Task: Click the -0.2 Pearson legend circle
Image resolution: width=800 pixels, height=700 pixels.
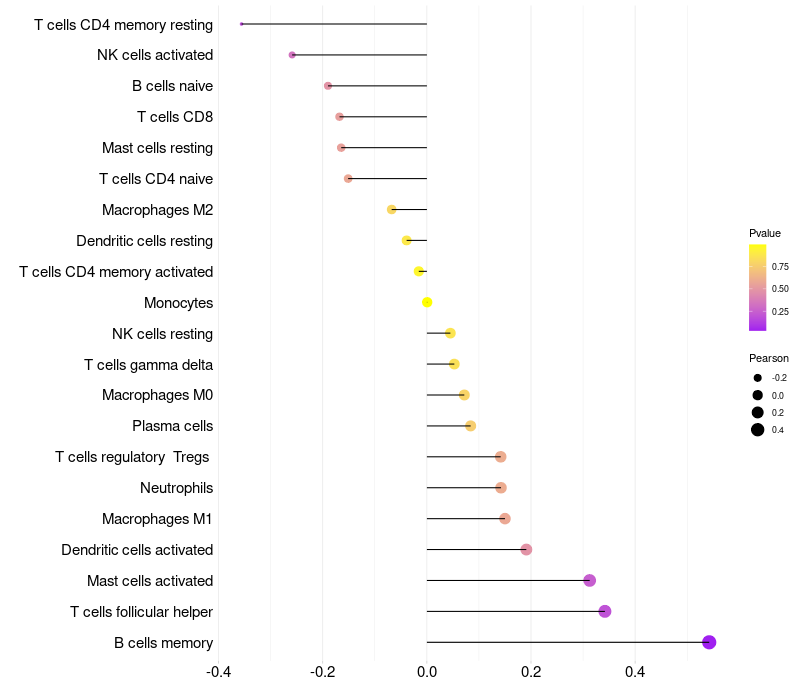Action: coord(758,378)
